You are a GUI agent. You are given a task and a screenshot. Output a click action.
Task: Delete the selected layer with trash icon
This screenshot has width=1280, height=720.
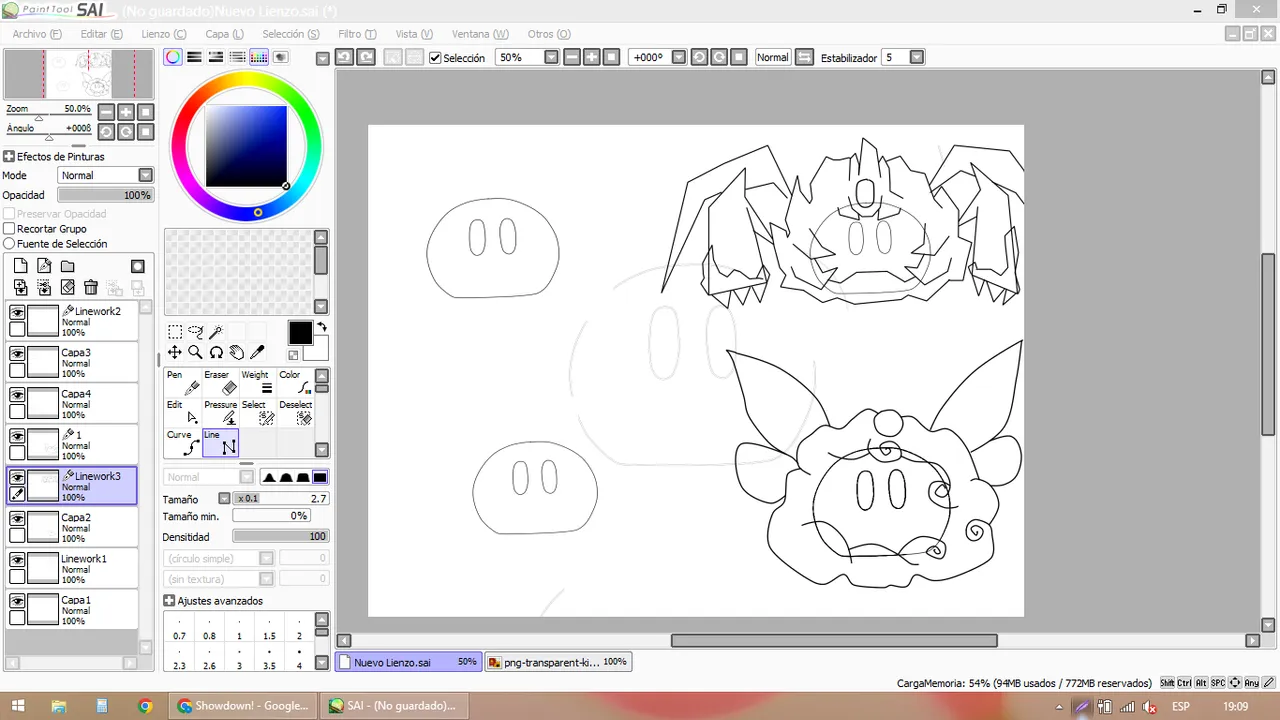point(91,287)
